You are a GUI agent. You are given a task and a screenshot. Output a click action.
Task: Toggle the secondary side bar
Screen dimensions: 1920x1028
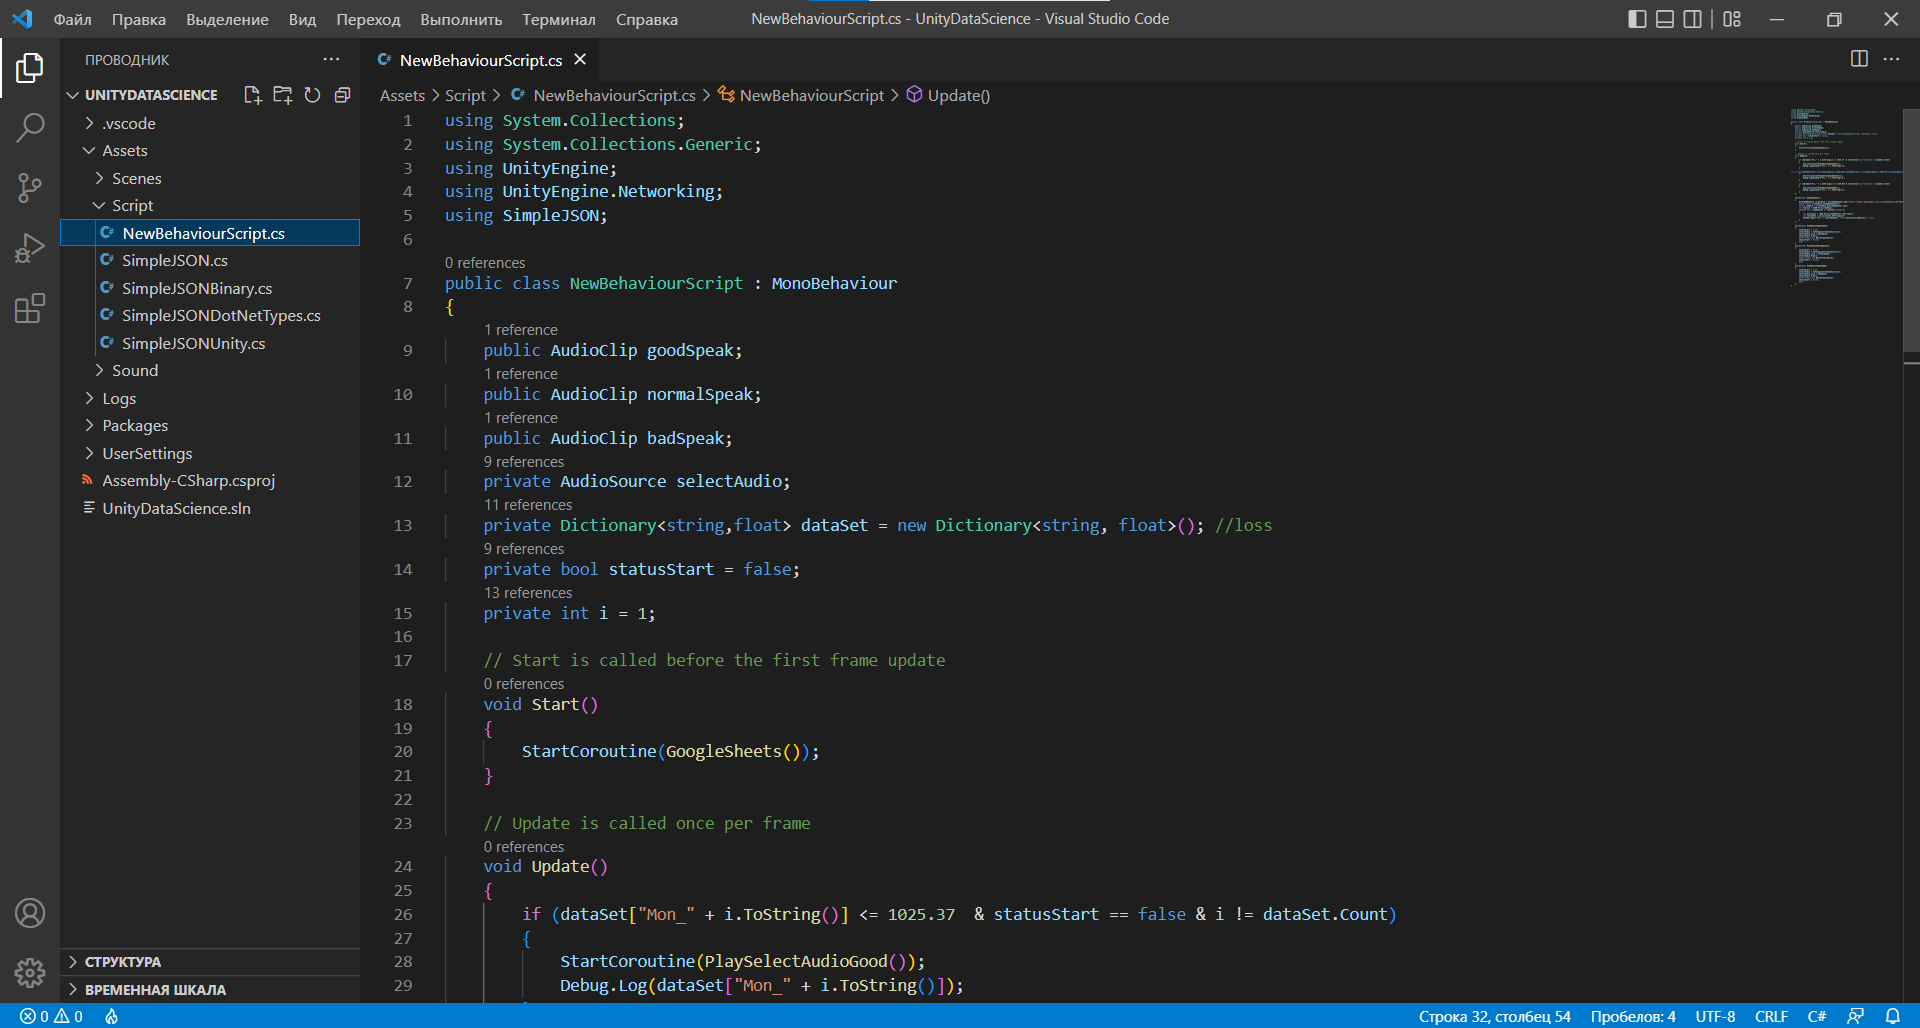point(1692,19)
